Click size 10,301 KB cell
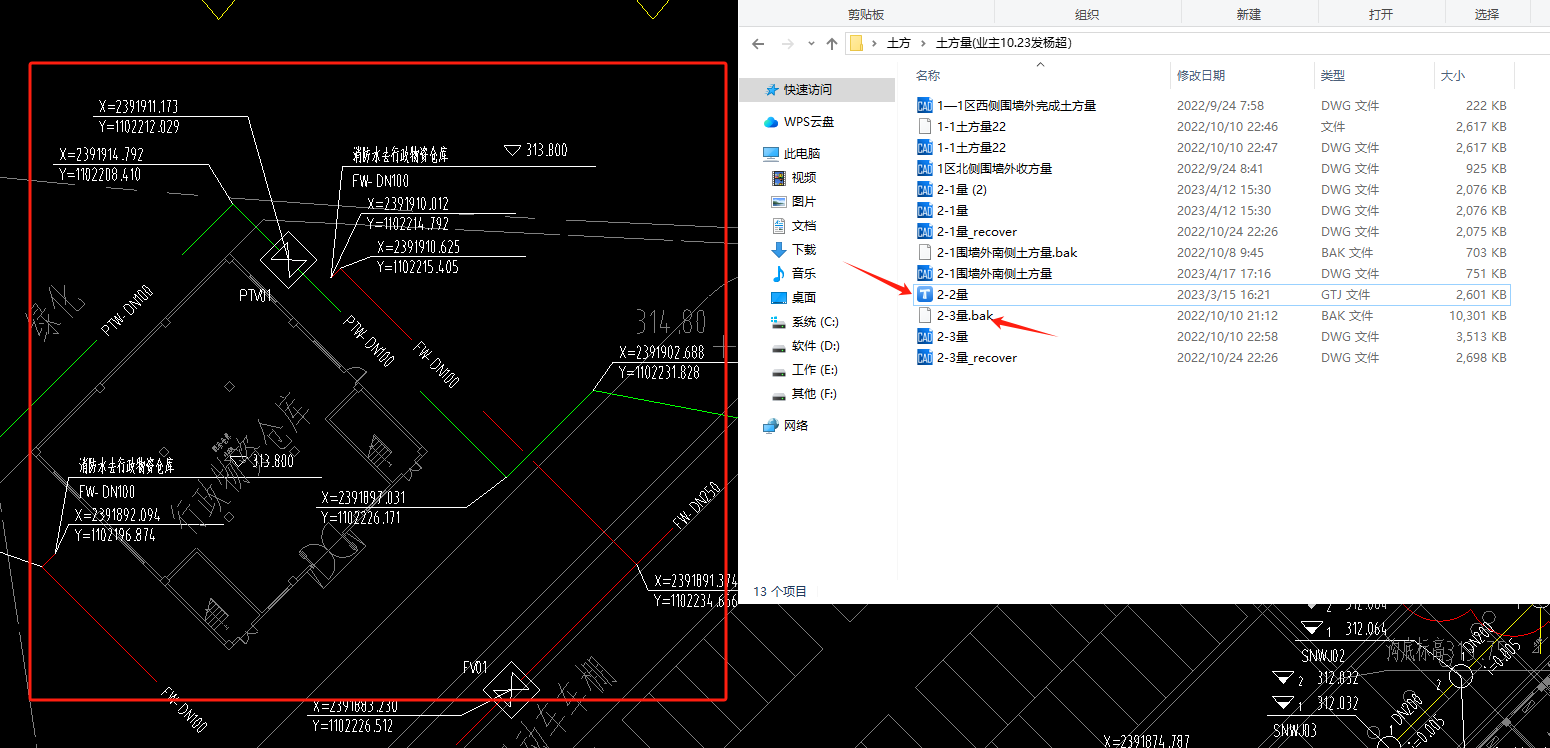1550x748 pixels. pos(1478,315)
